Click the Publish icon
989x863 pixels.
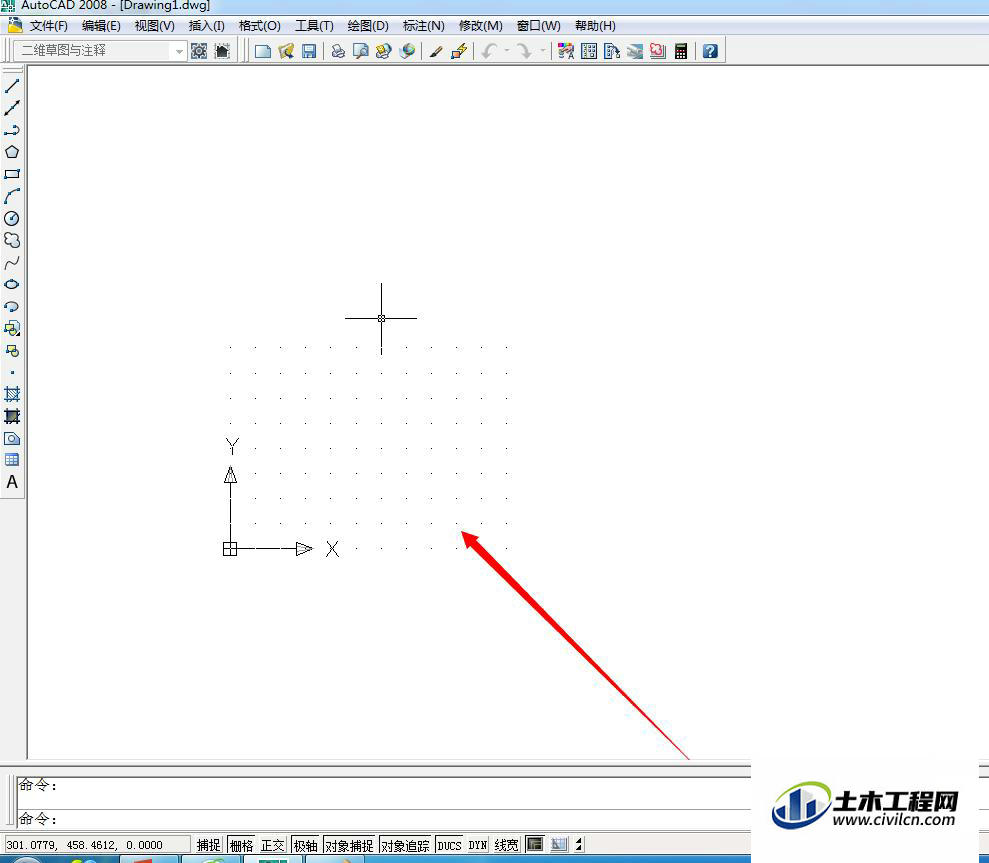point(383,51)
